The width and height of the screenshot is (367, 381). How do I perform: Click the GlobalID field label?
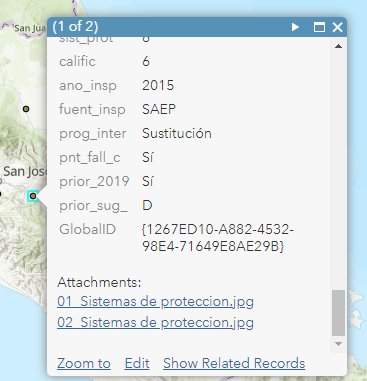click(87, 229)
